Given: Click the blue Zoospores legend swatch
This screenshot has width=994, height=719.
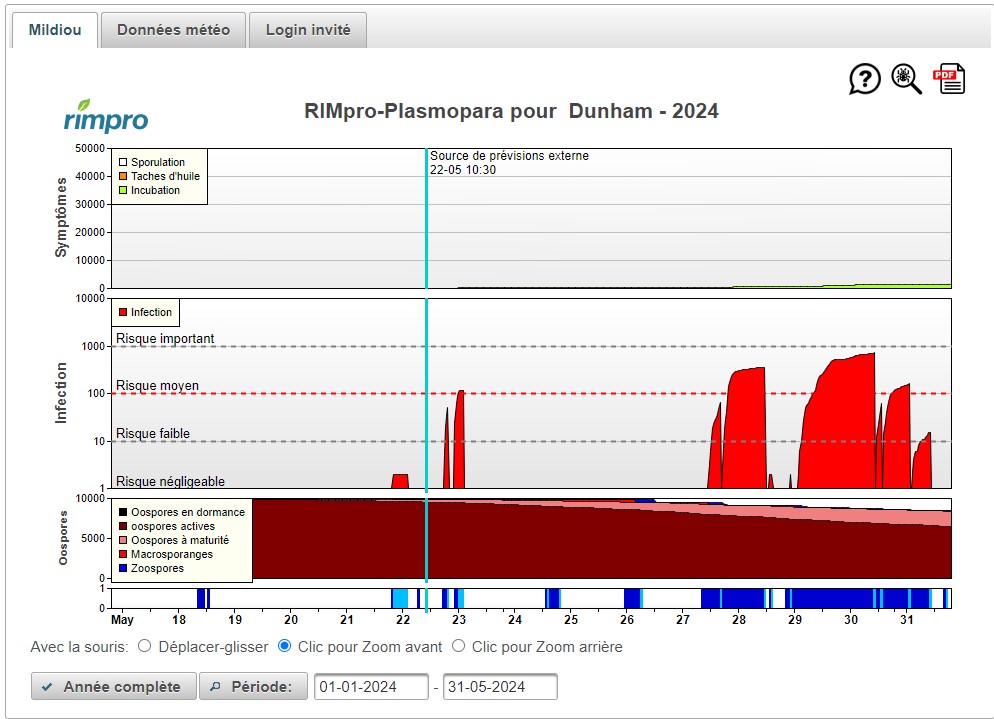Looking at the screenshot, I should 123,569.
